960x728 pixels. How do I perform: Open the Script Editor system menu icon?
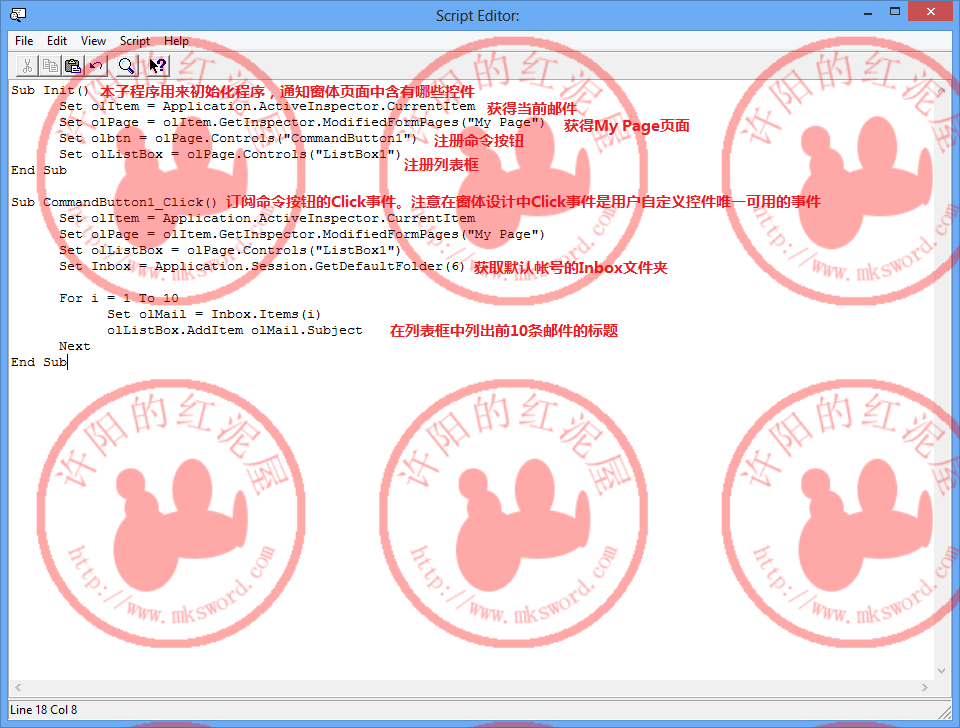[x=18, y=15]
